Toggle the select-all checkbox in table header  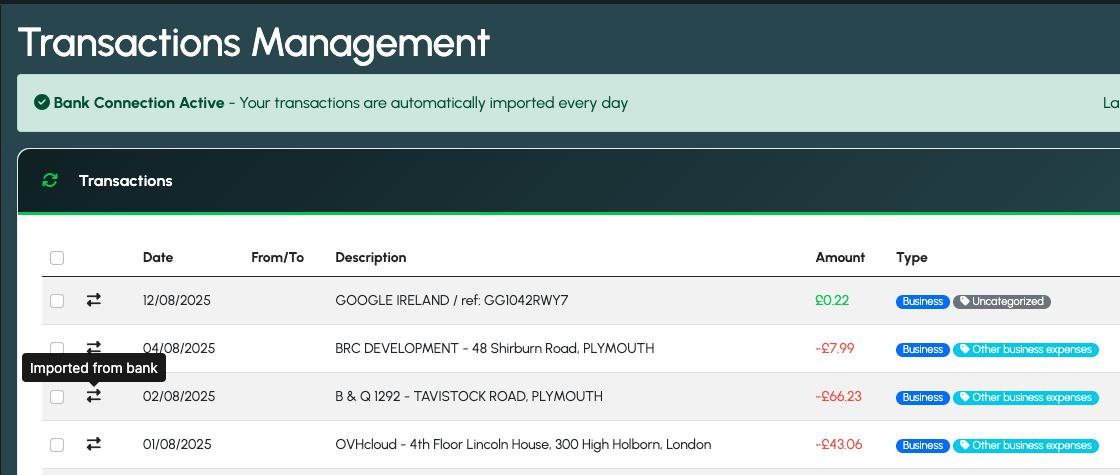tap(57, 258)
